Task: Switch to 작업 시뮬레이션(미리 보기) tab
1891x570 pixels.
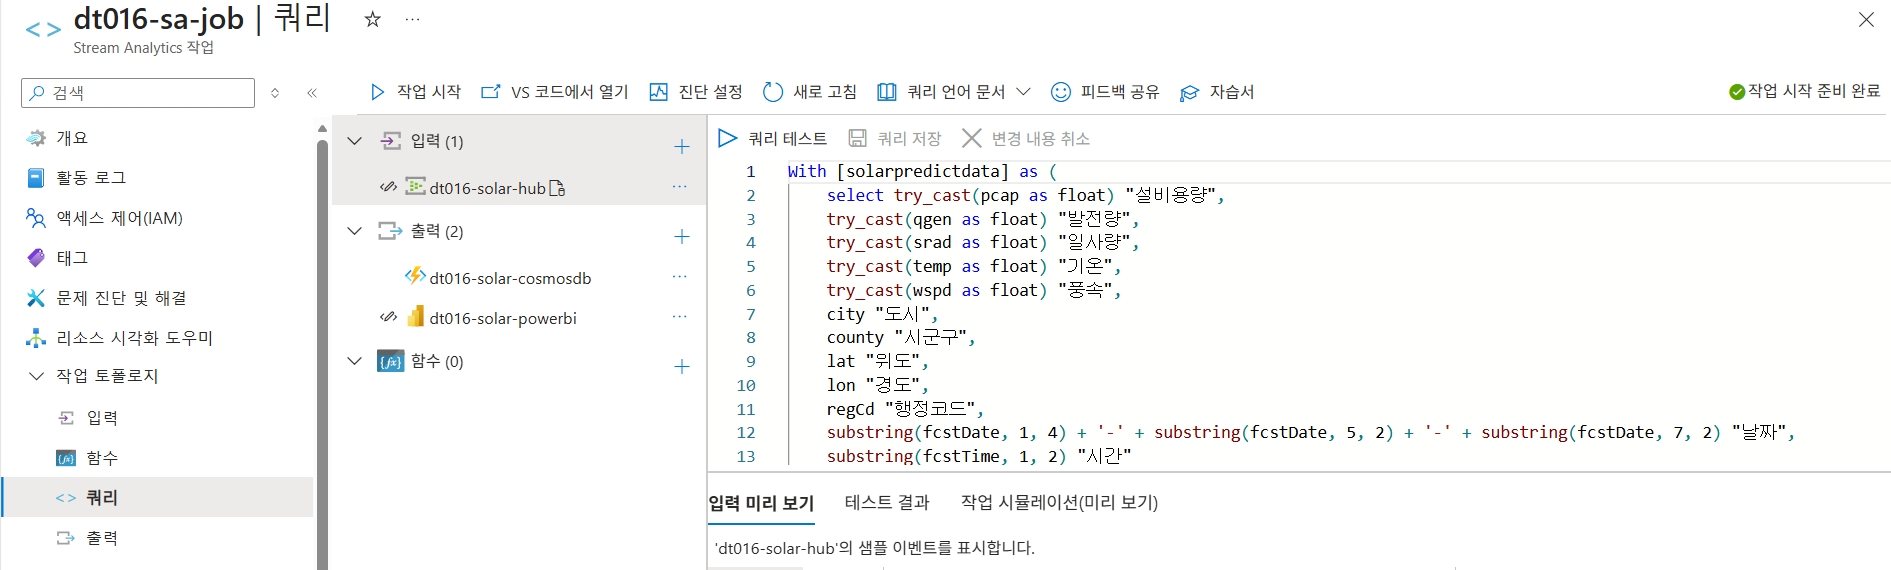Action: coord(1059,502)
